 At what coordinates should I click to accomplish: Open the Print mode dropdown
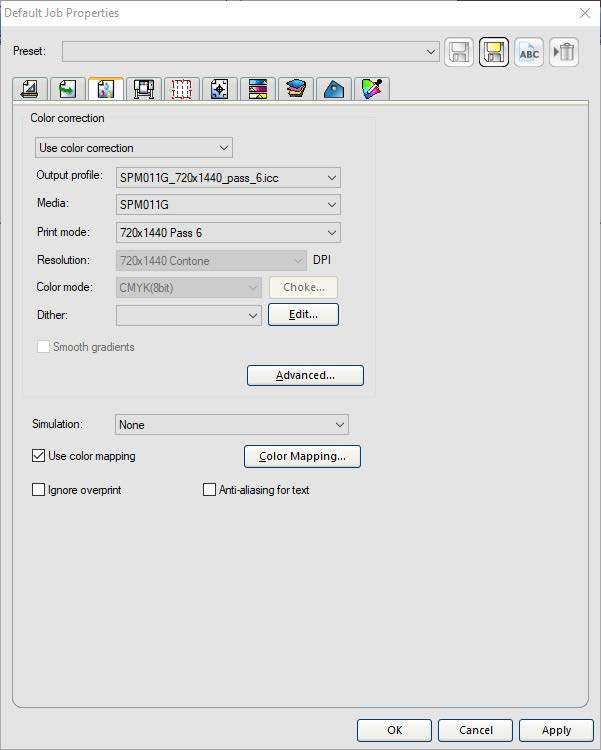coord(228,233)
